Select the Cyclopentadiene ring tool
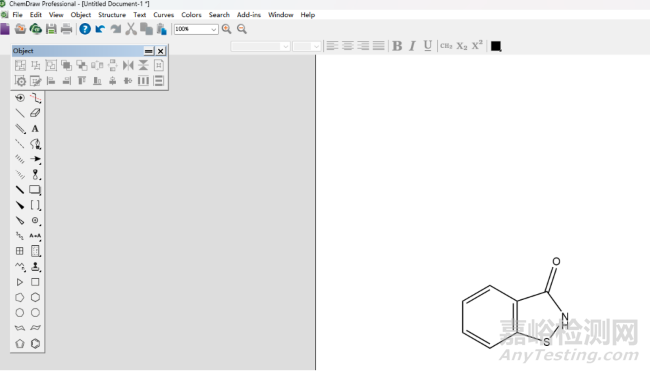Screen dimensions: 650x373 tap(19, 344)
